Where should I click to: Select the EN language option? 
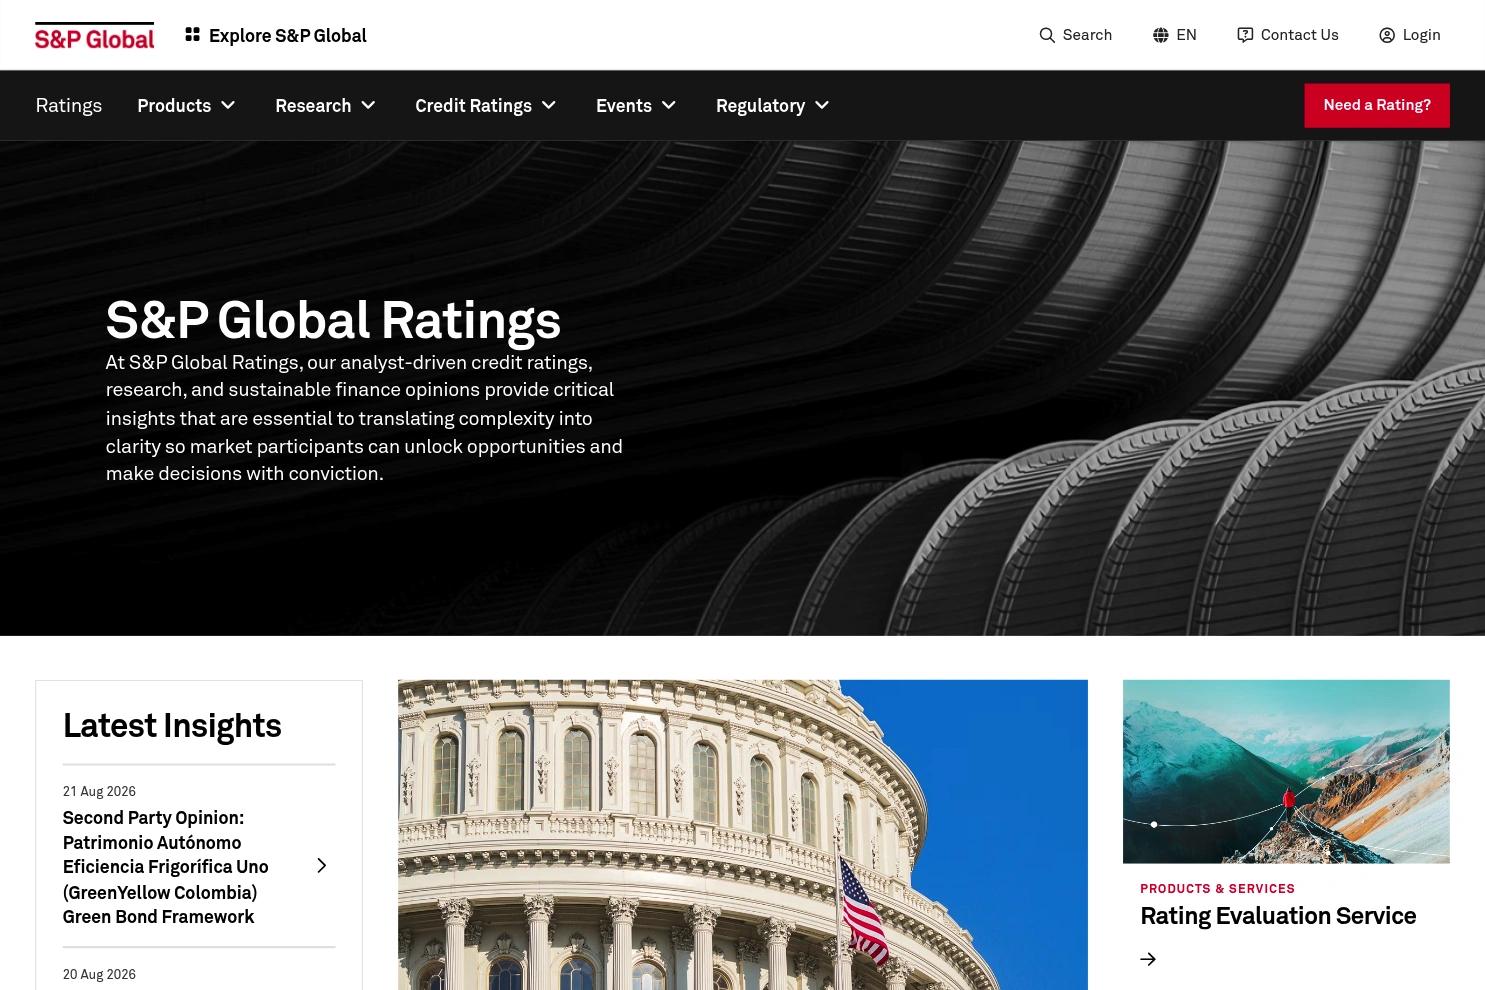point(1186,35)
